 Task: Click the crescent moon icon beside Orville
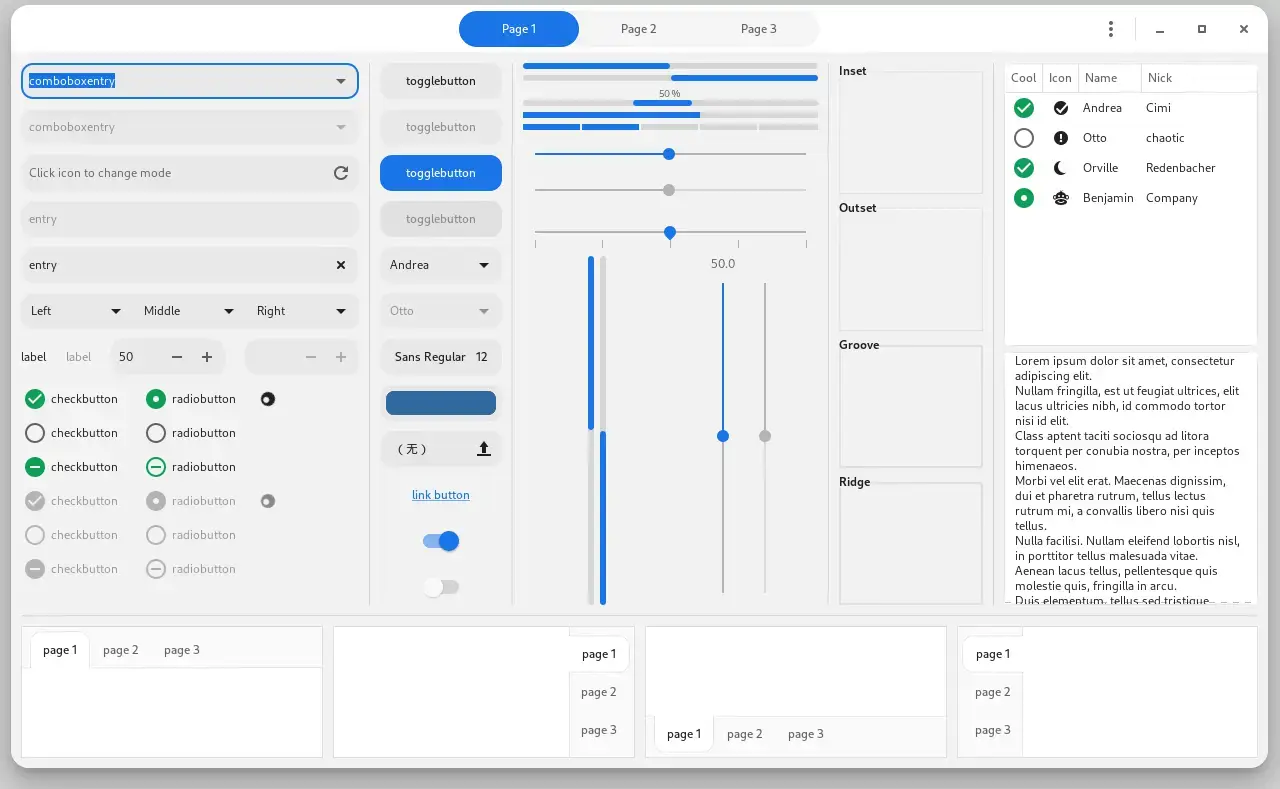coord(1061,168)
